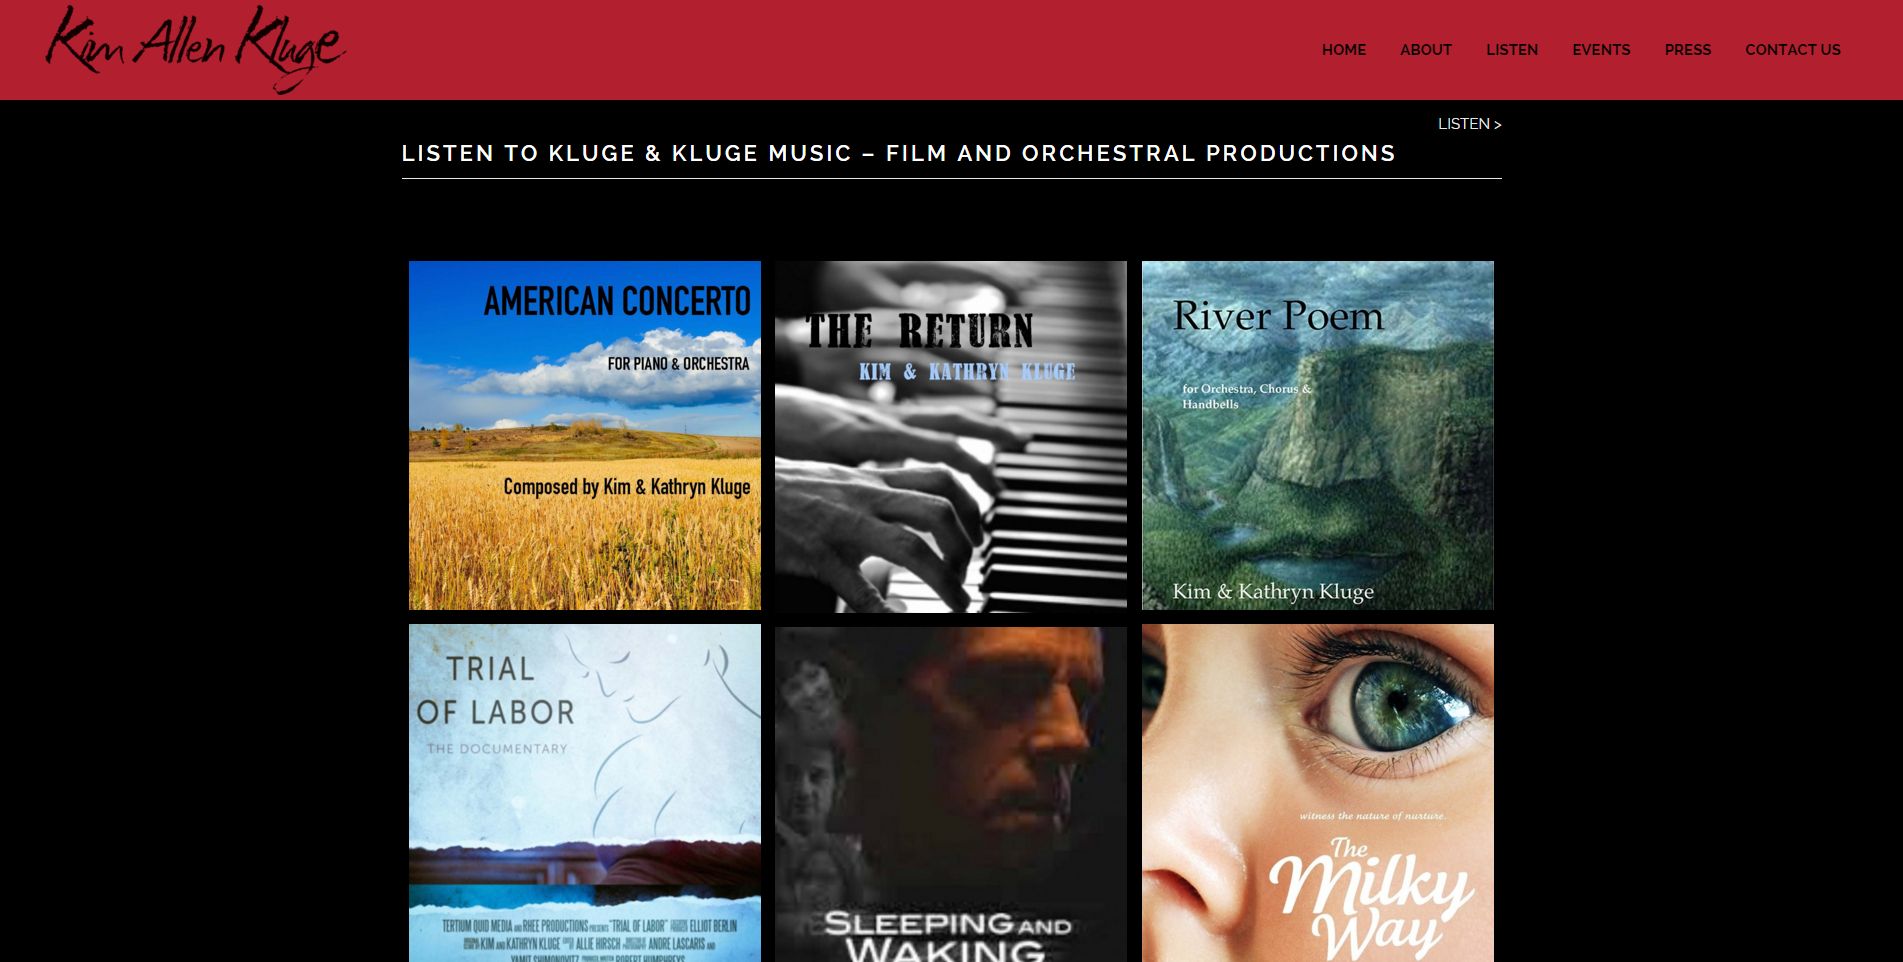This screenshot has height=962, width=1903.
Task: Open the American Concerto album cover
Action: [585, 436]
